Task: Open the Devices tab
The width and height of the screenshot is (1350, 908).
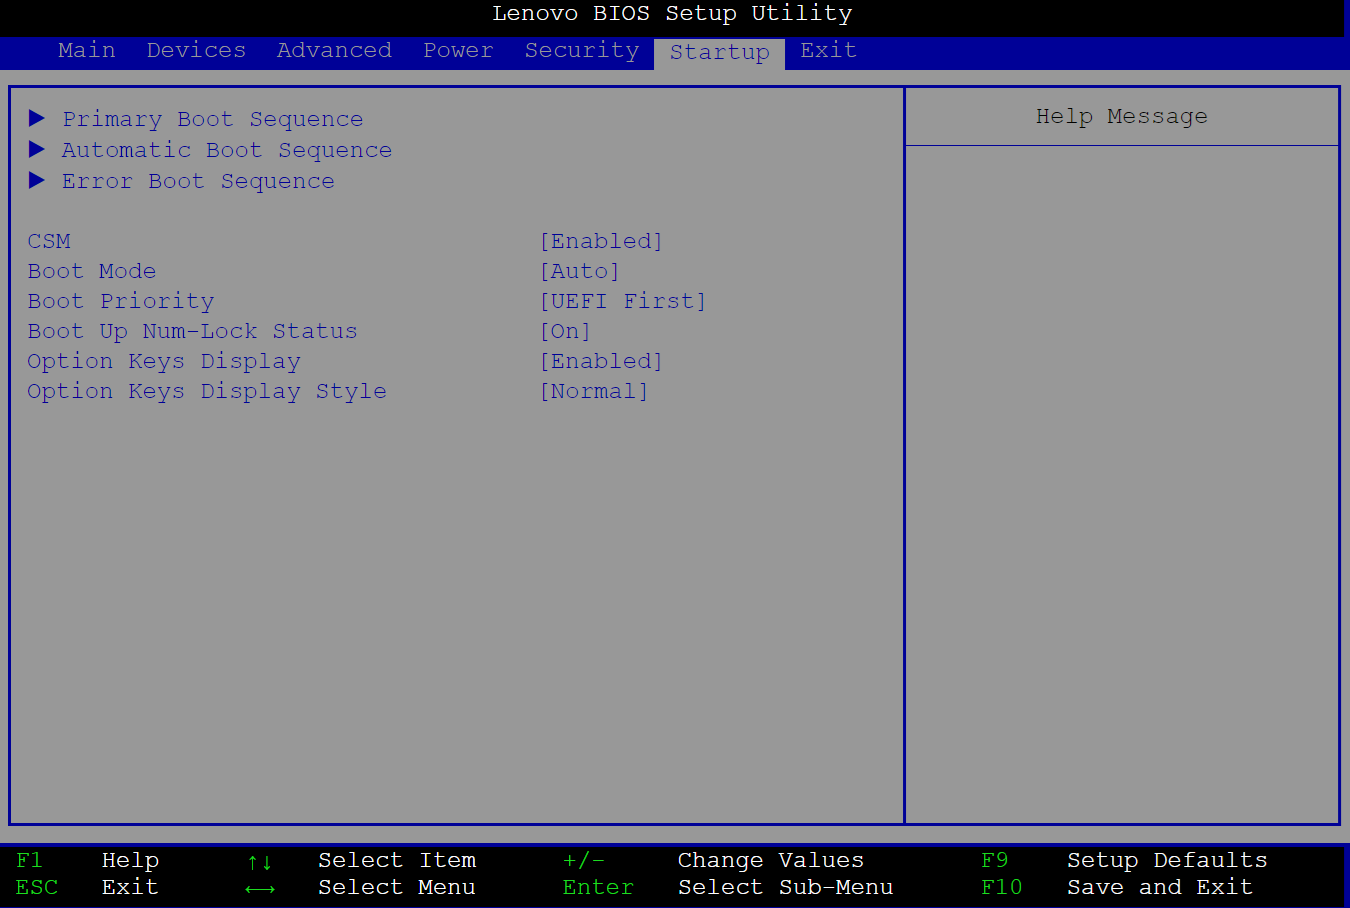Action: pyautogui.click(x=196, y=50)
